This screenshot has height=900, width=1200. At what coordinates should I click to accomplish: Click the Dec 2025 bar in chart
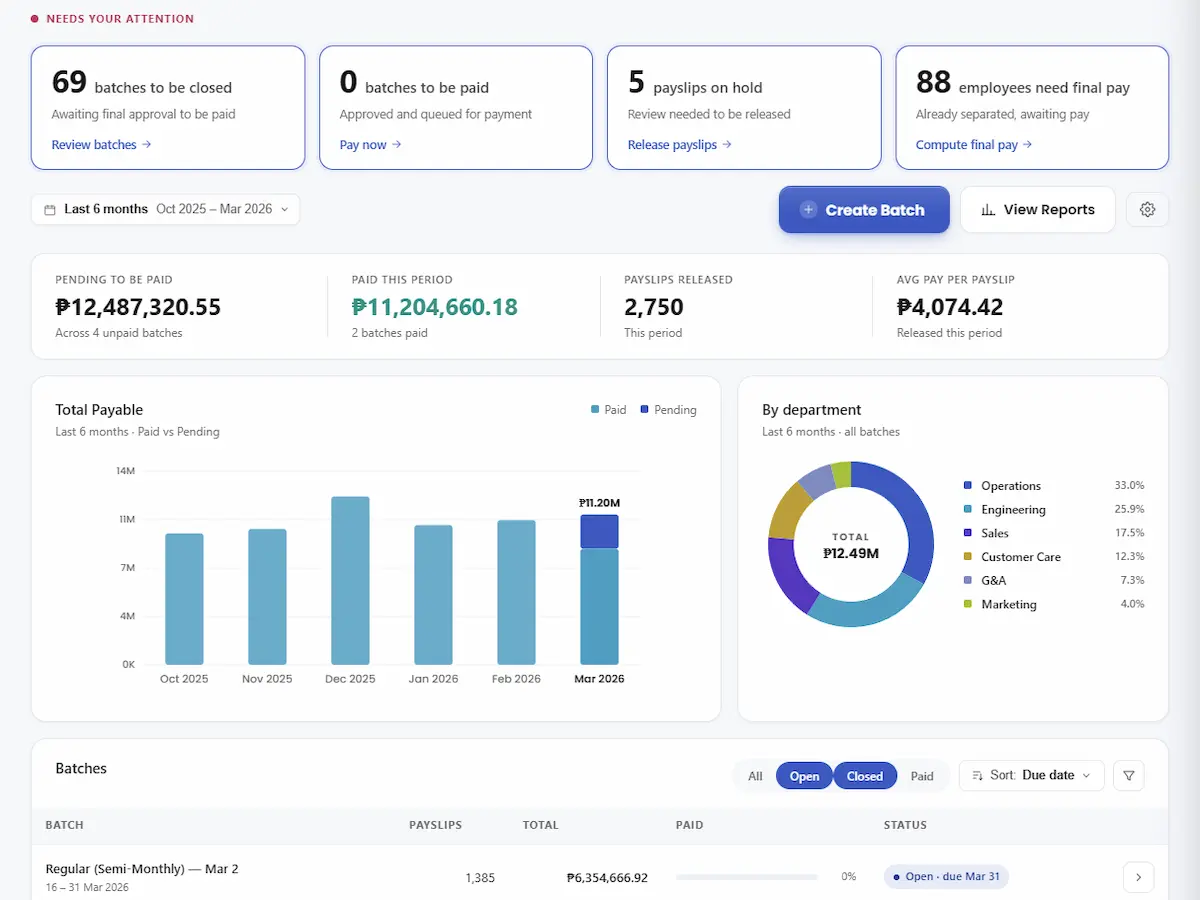(350, 580)
